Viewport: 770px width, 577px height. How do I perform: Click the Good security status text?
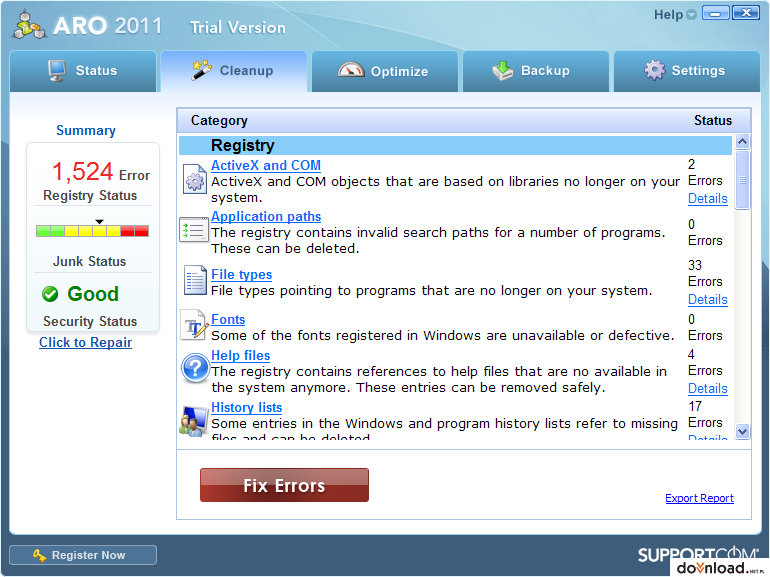(x=93, y=294)
